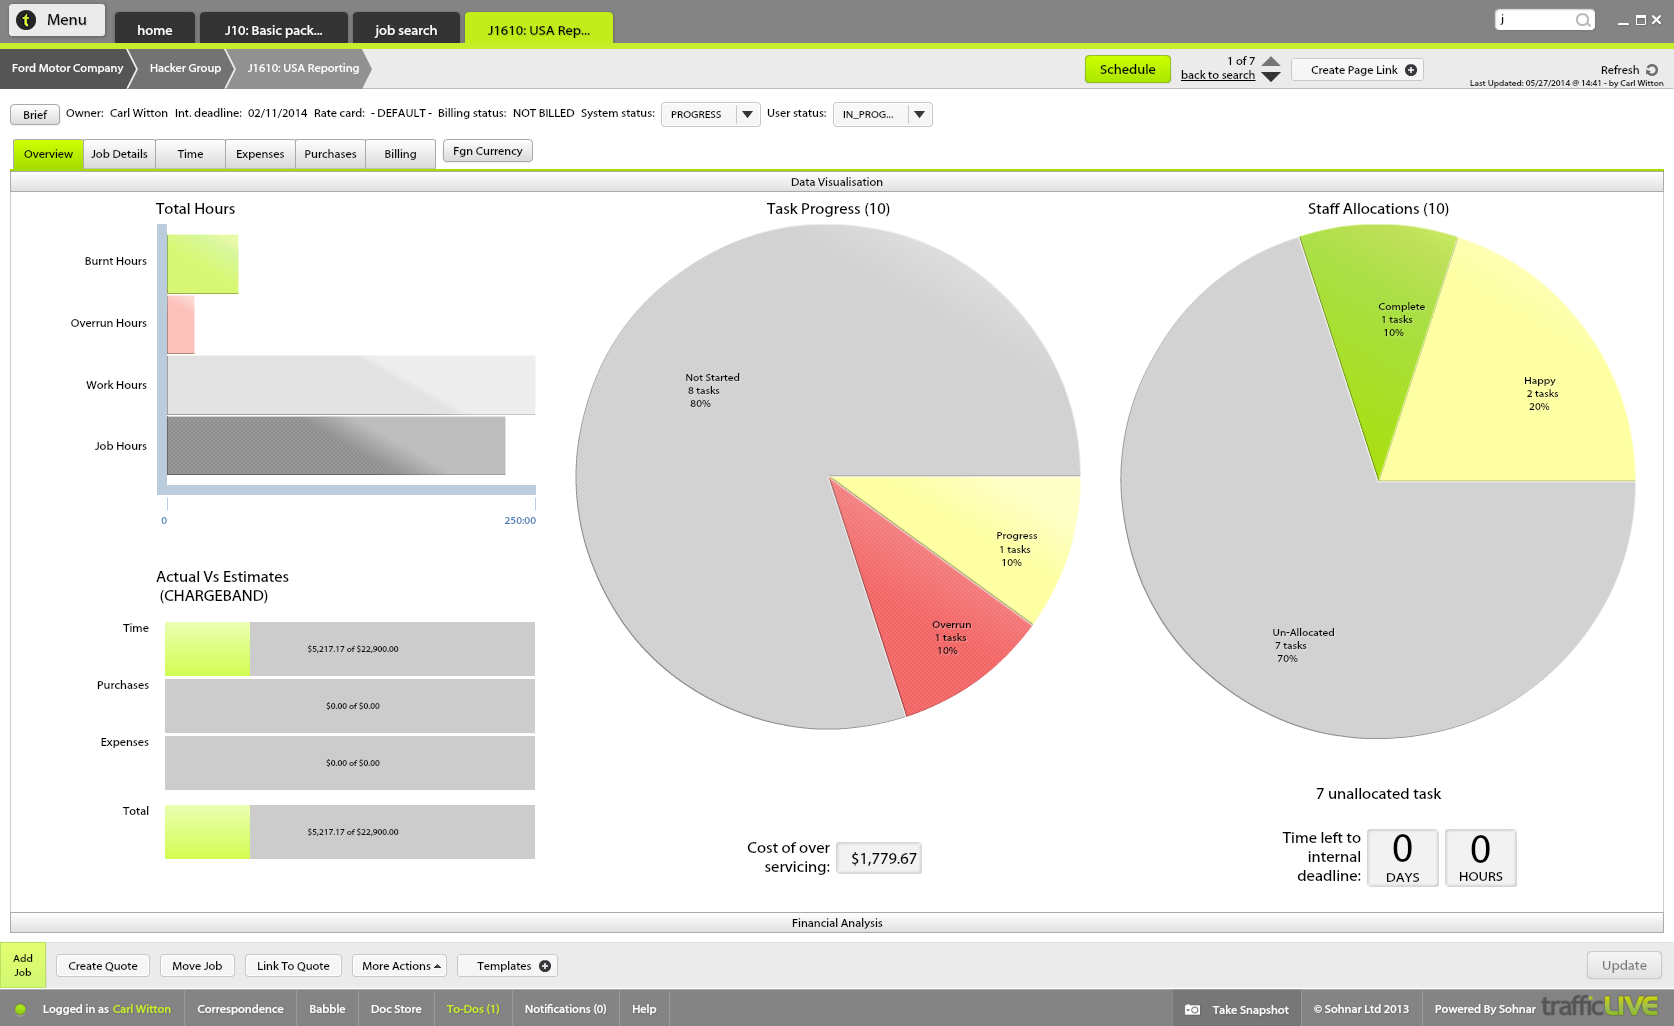Screen dimensions: 1674x1026
Task: Open the System status PROGRESS dropdown
Action: coord(747,115)
